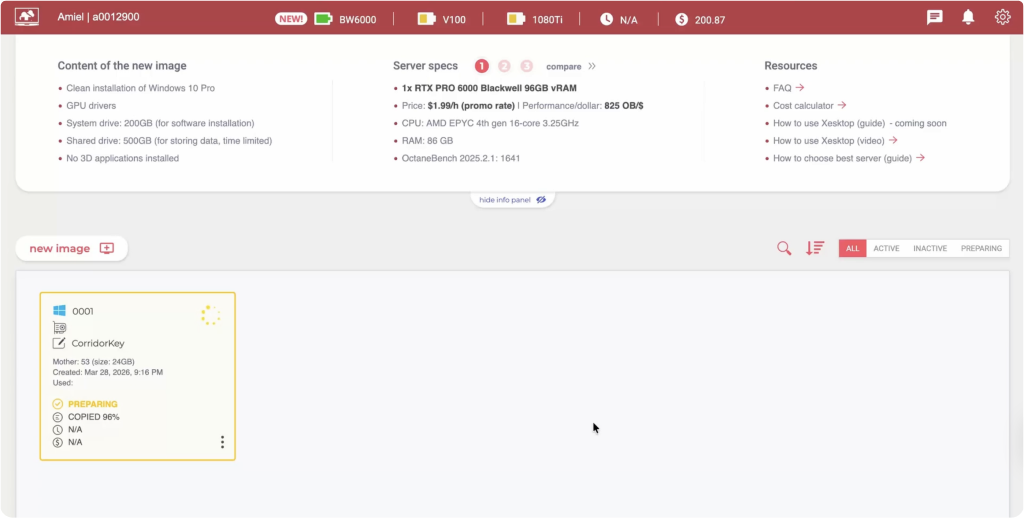The width and height of the screenshot is (1024, 518).
Task: Open the notifications bell
Action: coord(968,17)
